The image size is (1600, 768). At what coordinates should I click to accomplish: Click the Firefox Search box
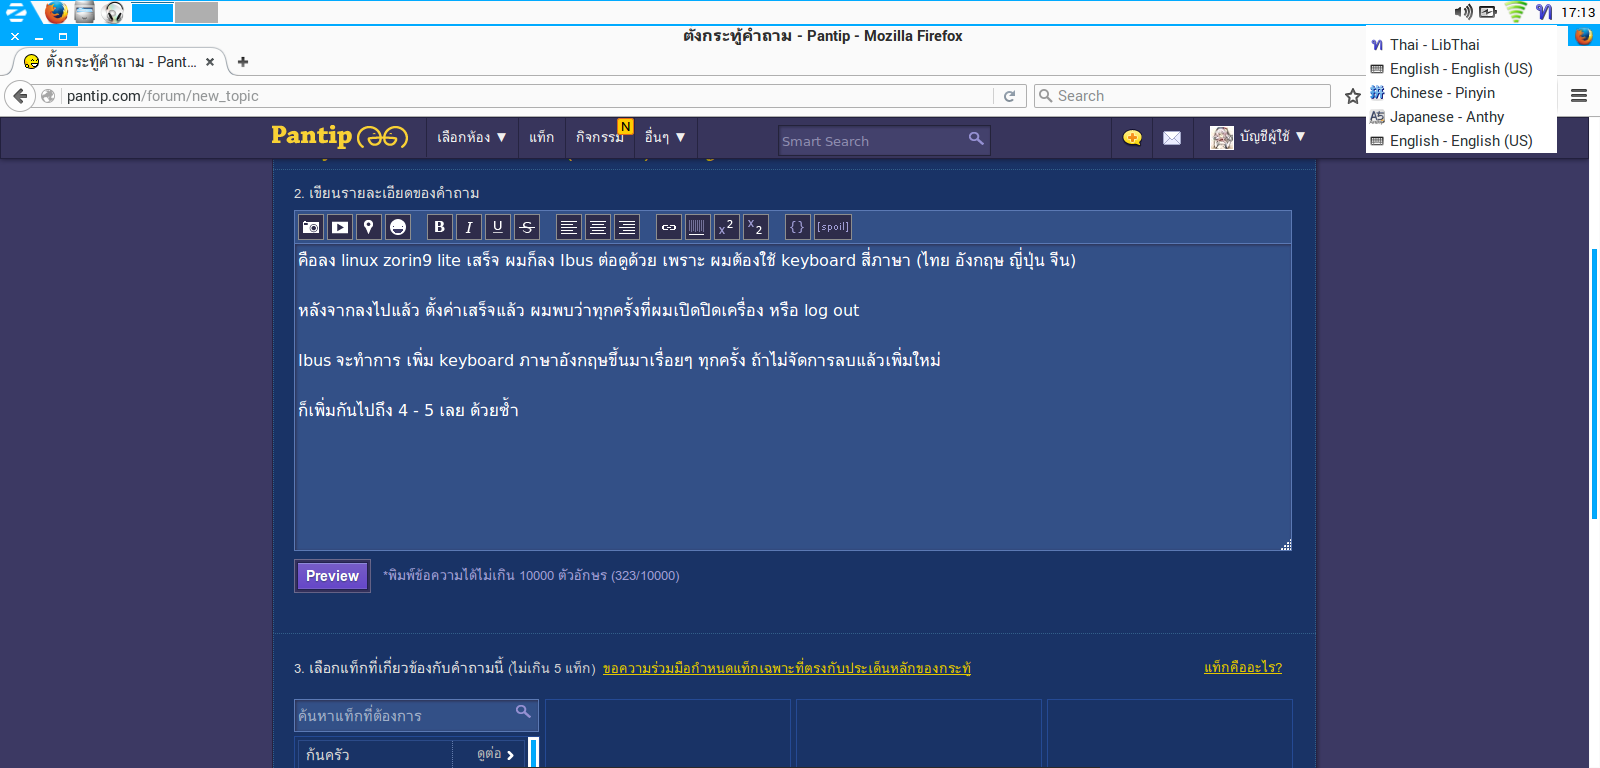pos(1182,96)
